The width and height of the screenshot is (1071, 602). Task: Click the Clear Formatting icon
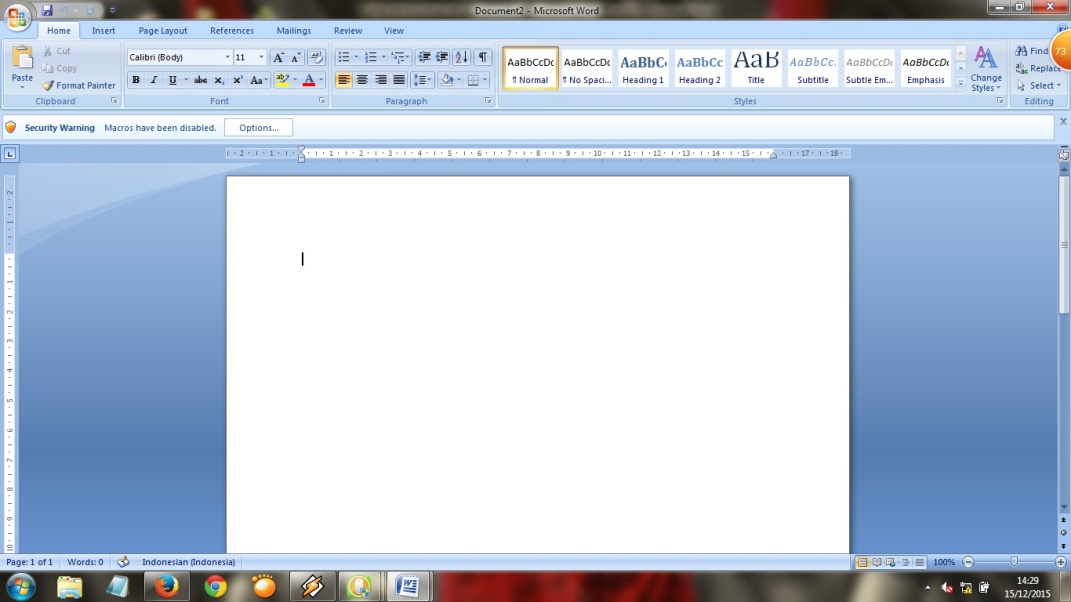[316, 57]
